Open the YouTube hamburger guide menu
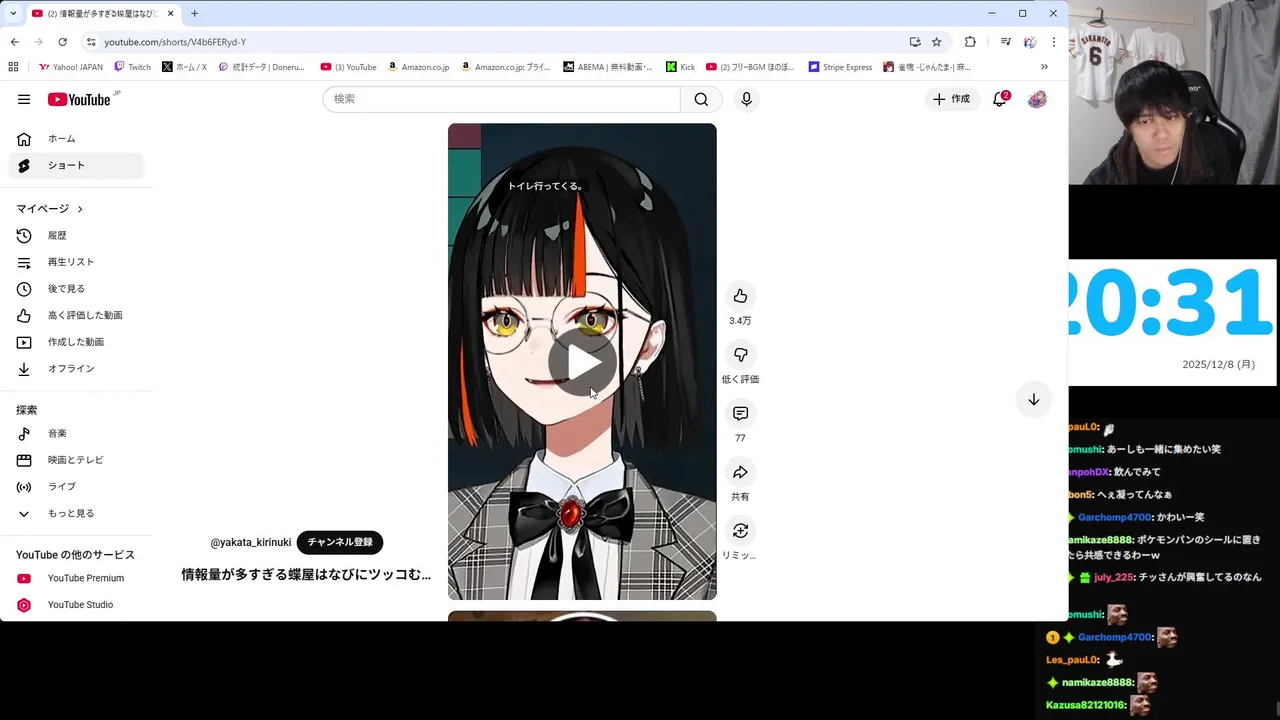 [24, 99]
